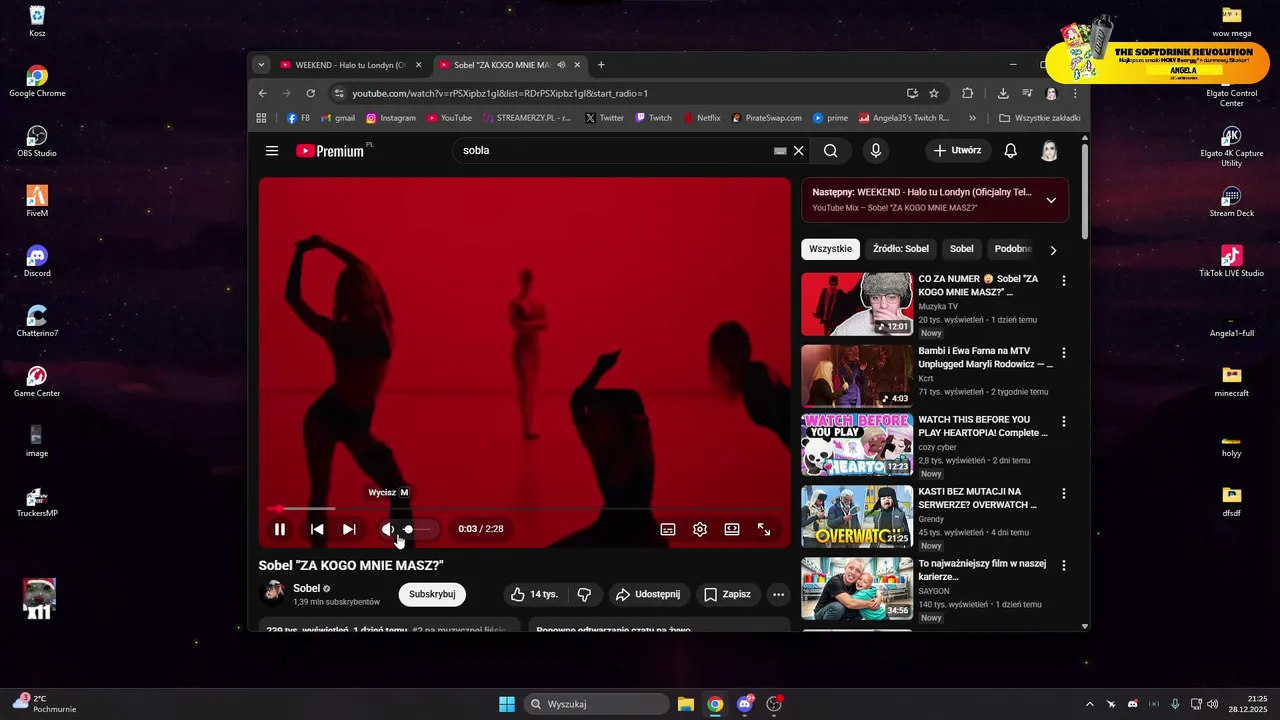The height and width of the screenshot is (720, 1280).
Task: Select the 'Sobel' filter chip
Action: click(x=962, y=249)
